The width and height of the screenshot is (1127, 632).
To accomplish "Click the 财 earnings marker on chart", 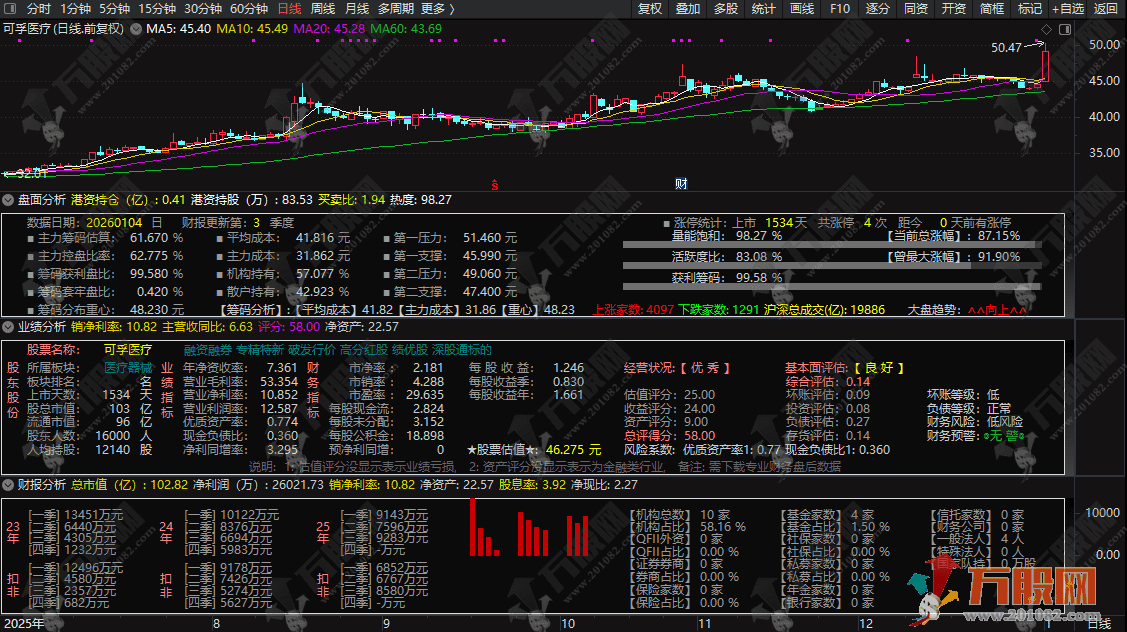I will coord(681,184).
